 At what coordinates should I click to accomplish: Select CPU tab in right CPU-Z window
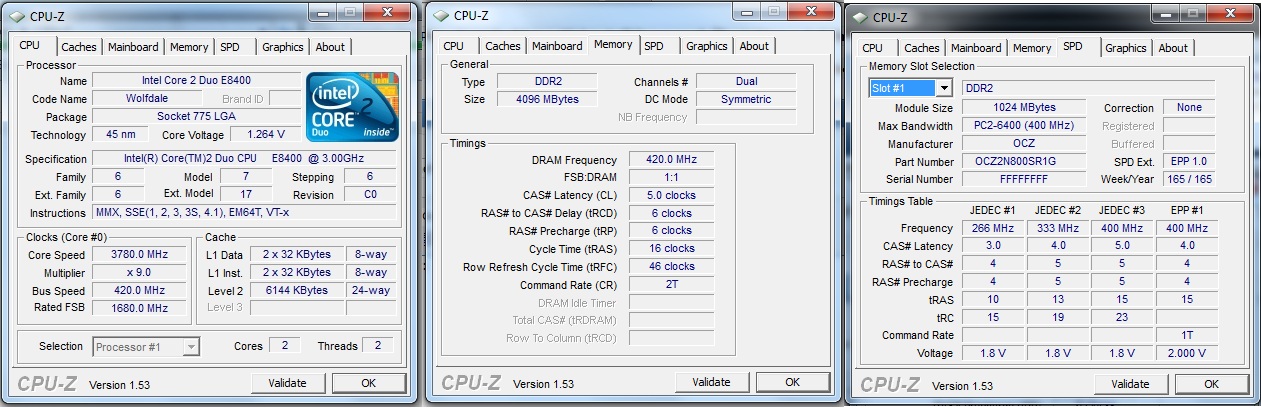point(873,48)
